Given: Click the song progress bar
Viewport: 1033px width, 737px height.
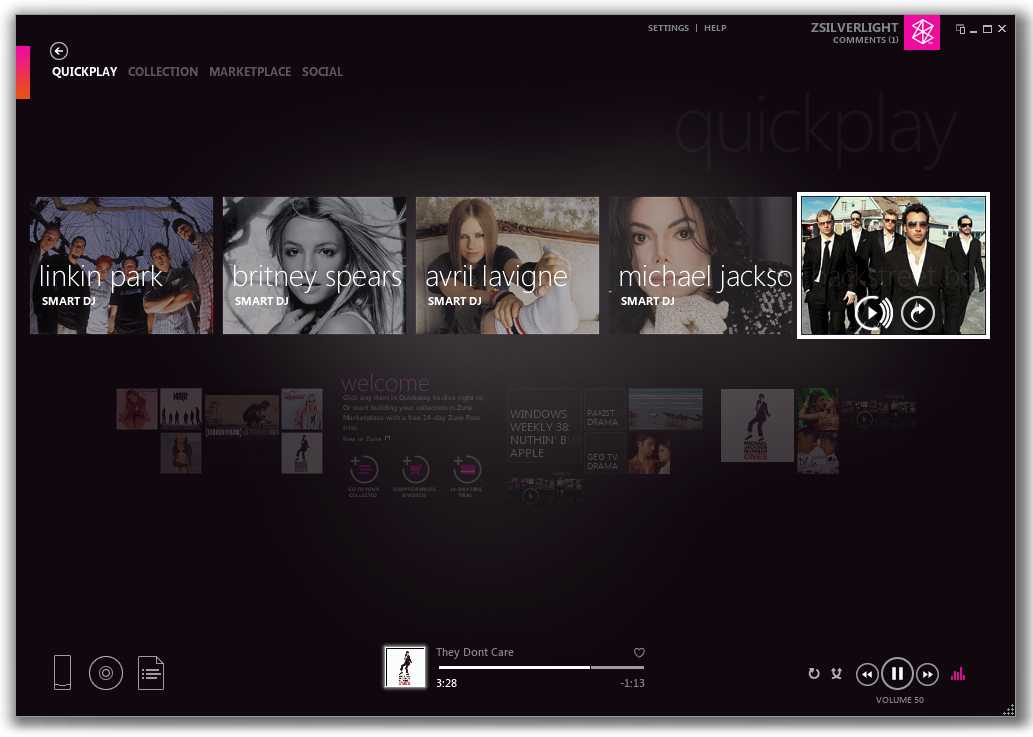Looking at the screenshot, I should [x=542, y=668].
